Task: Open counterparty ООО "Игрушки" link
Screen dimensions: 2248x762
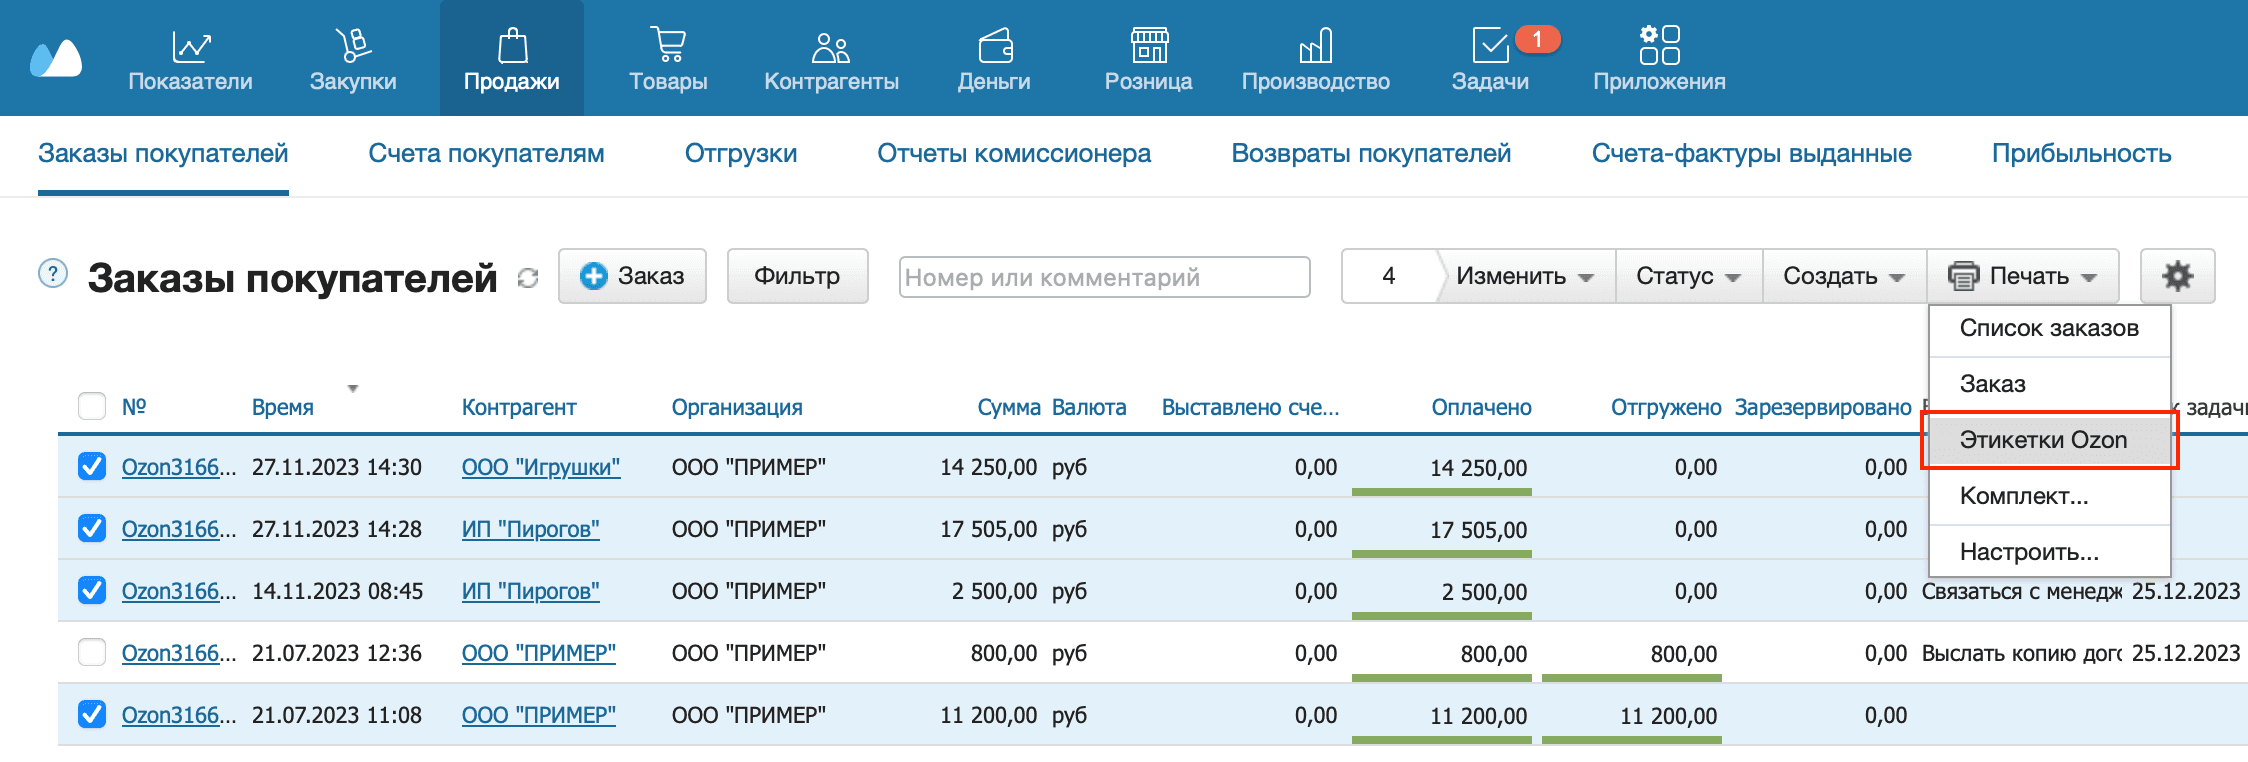Action: [541, 467]
